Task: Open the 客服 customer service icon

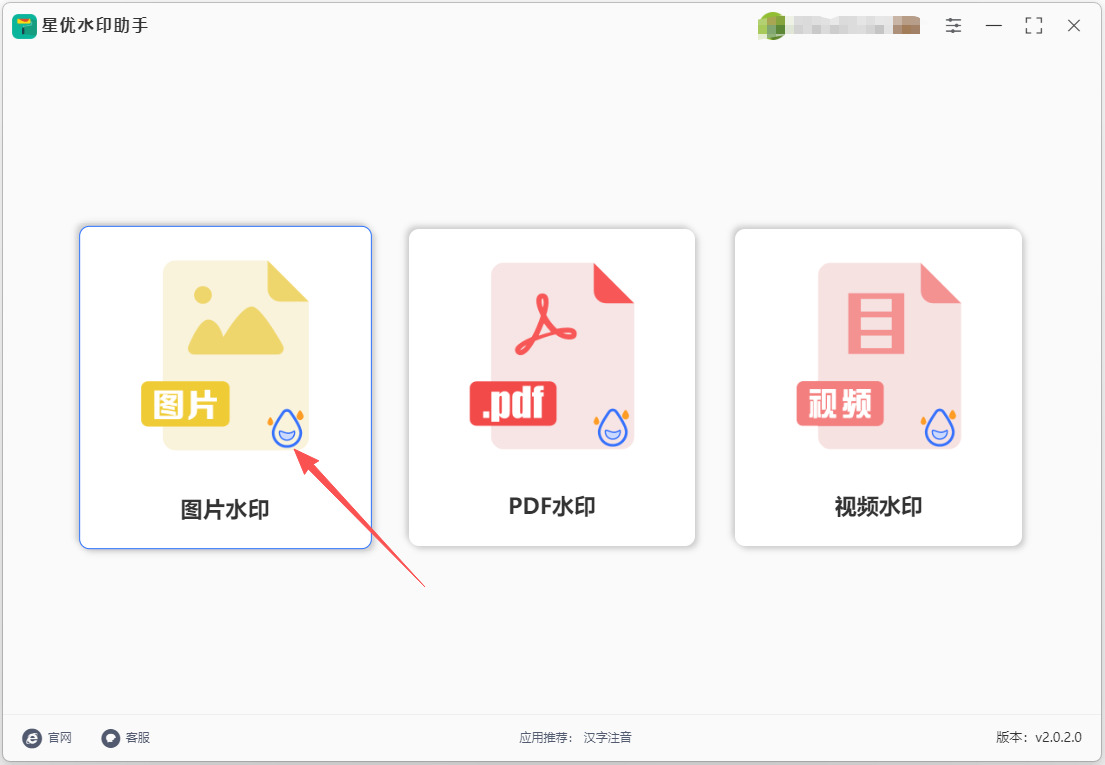Action: click(111, 738)
